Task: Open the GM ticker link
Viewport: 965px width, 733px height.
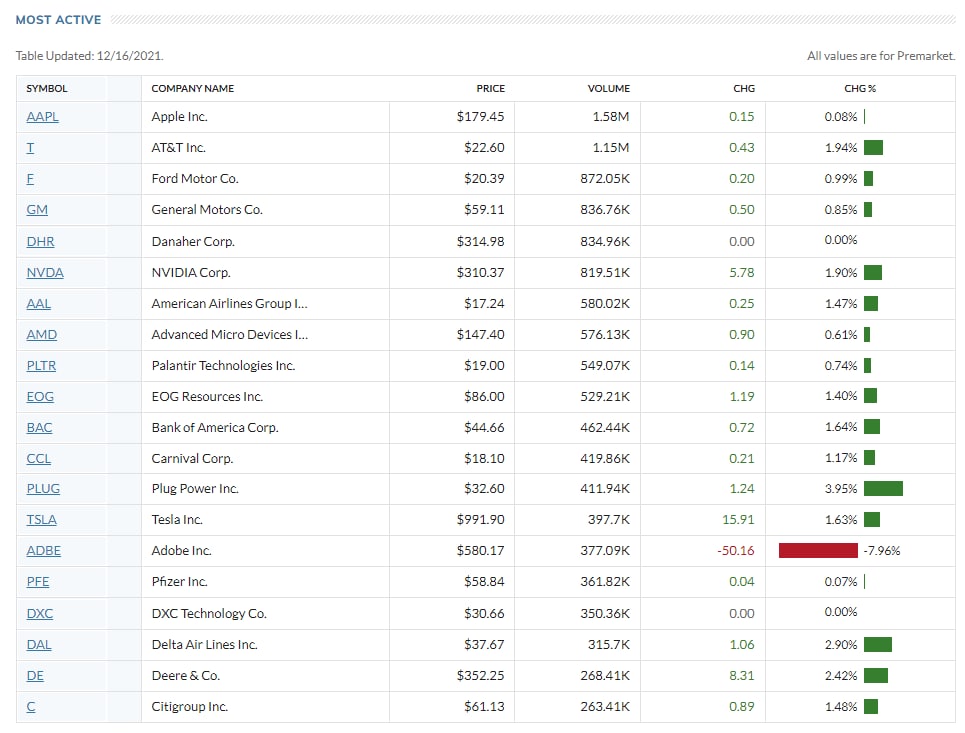Action: click(x=37, y=209)
